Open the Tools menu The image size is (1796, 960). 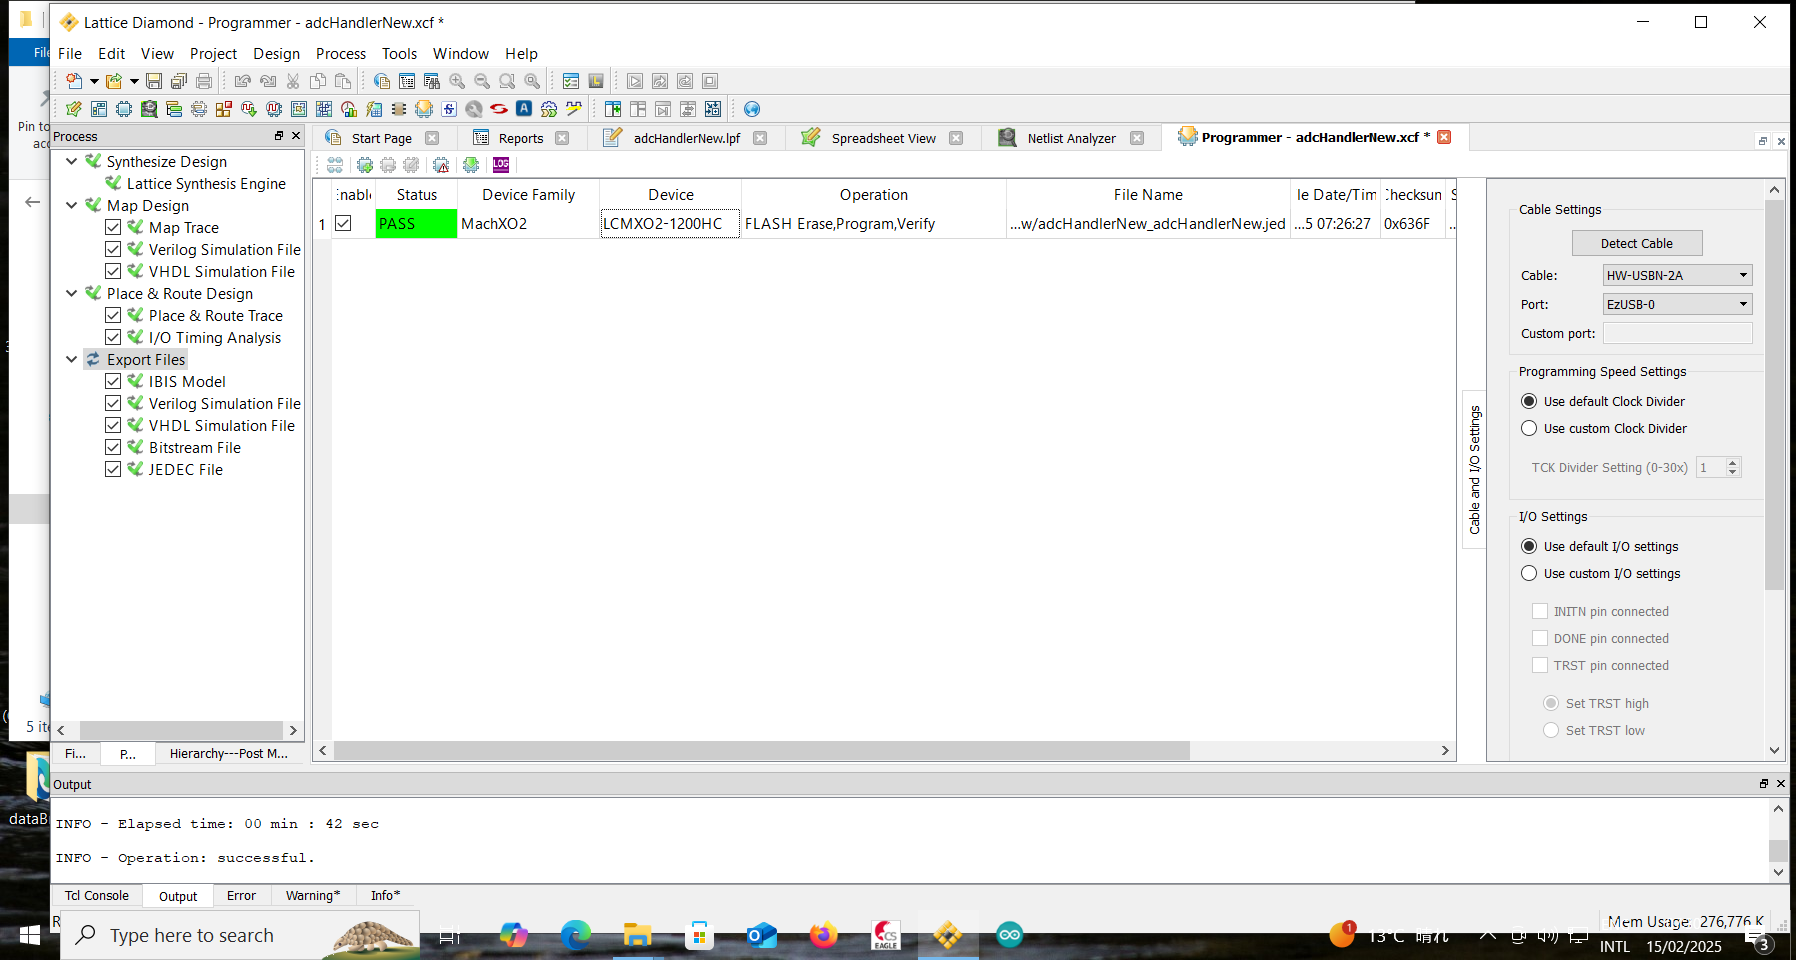pyautogui.click(x=399, y=54)
